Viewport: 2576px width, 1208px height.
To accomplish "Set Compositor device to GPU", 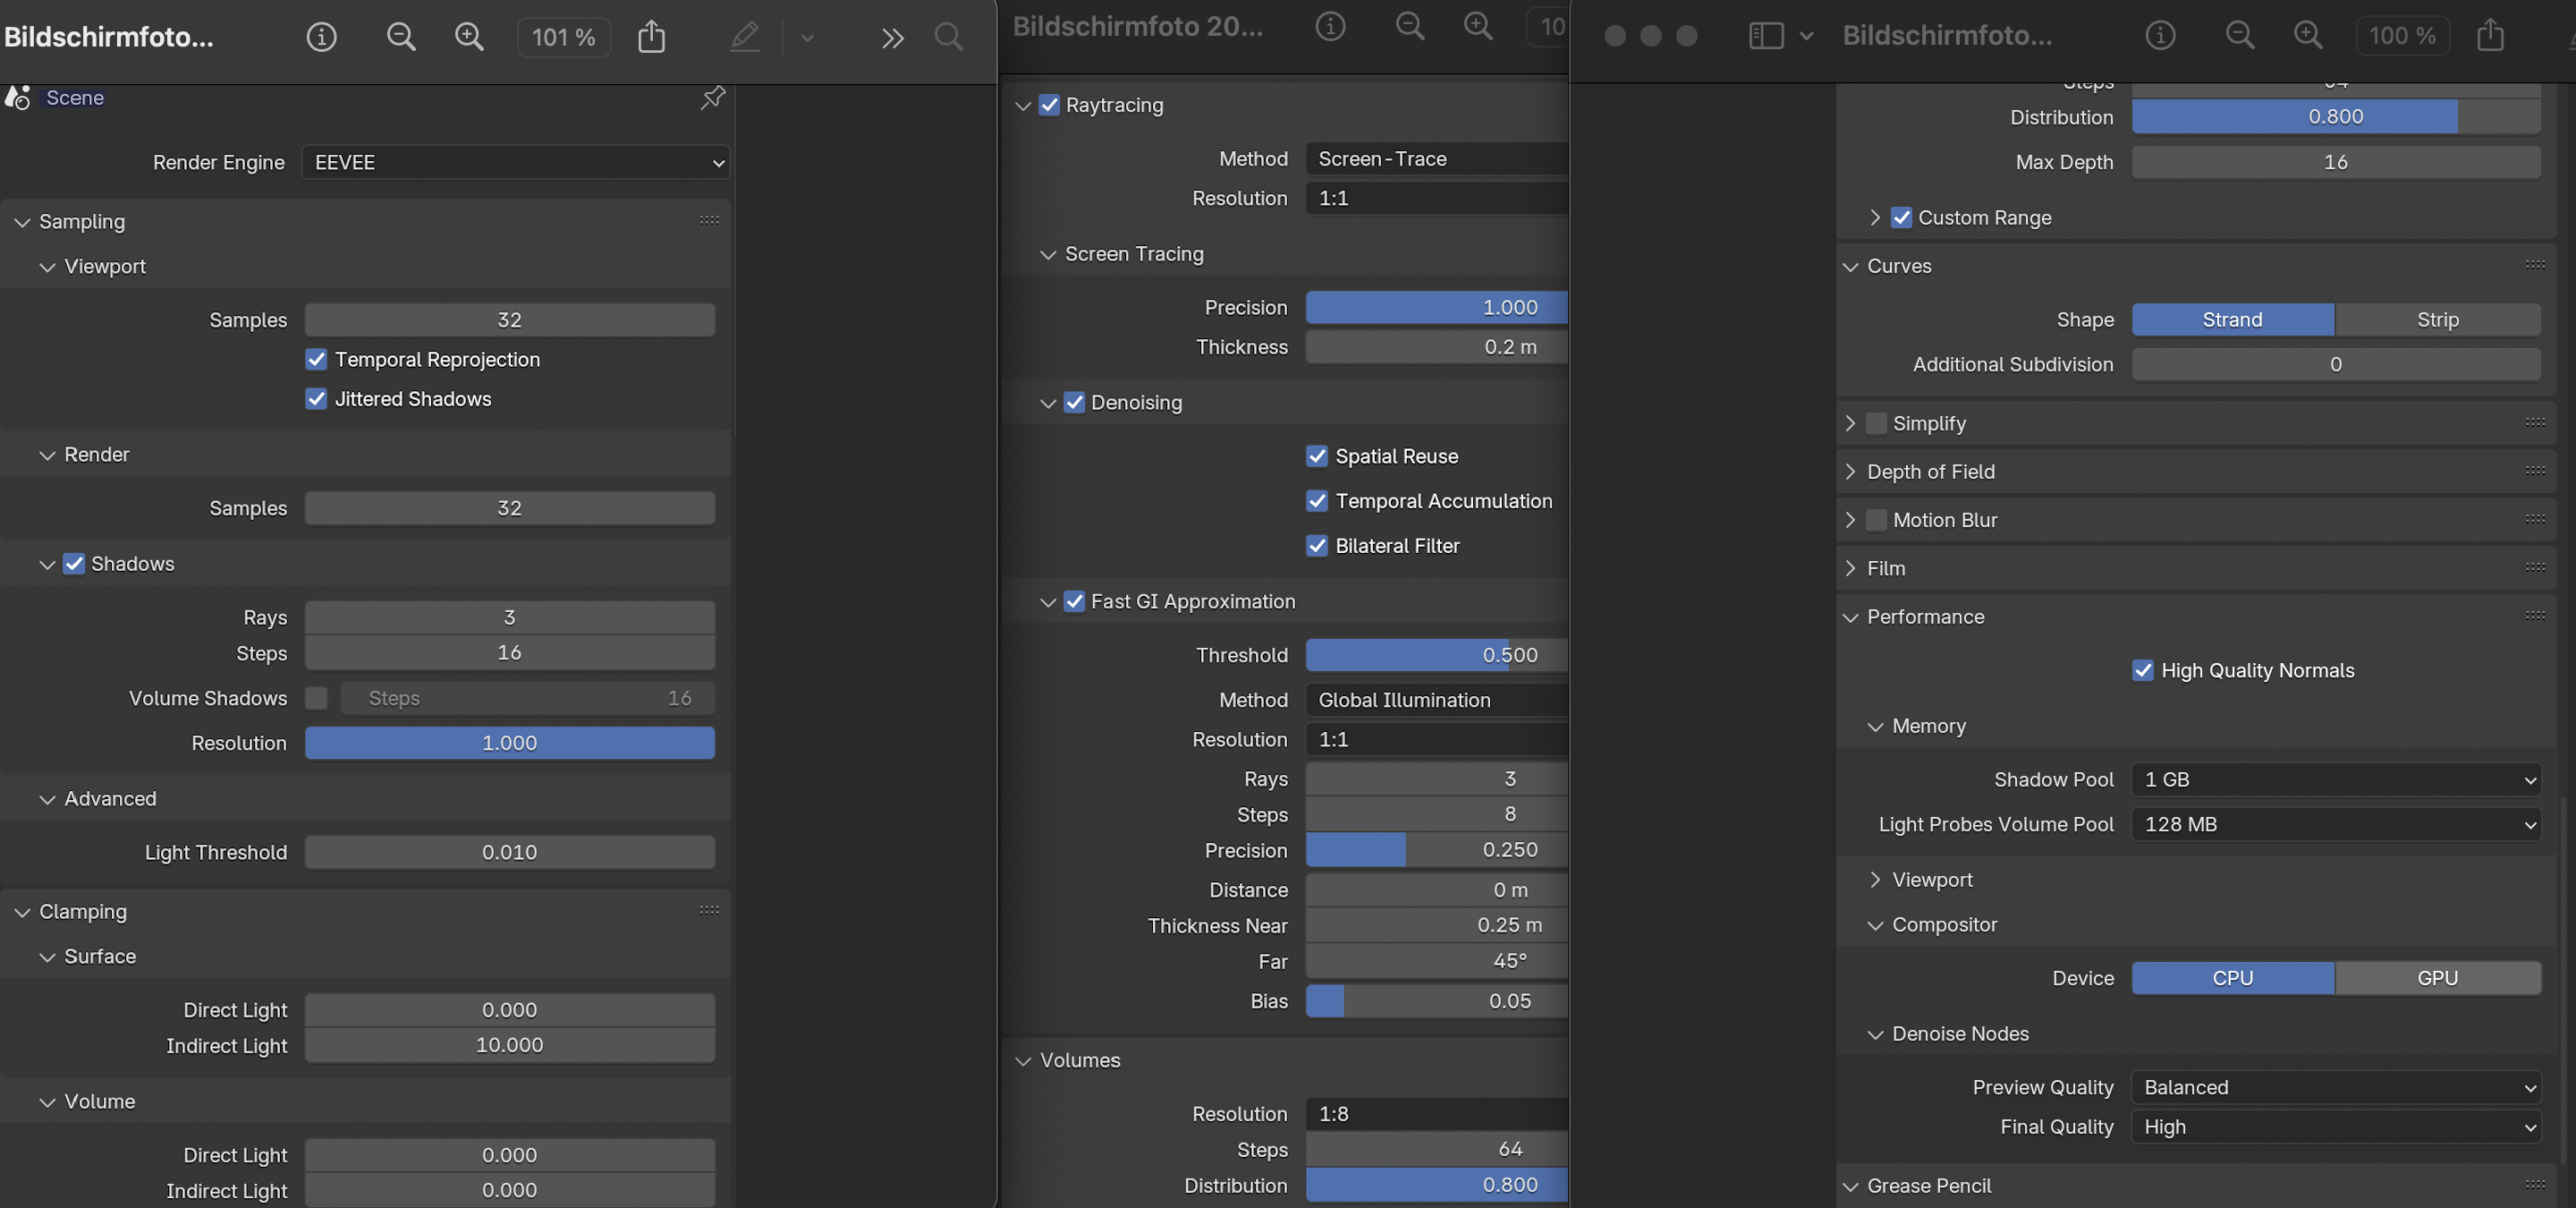I will pos(2438,978).
